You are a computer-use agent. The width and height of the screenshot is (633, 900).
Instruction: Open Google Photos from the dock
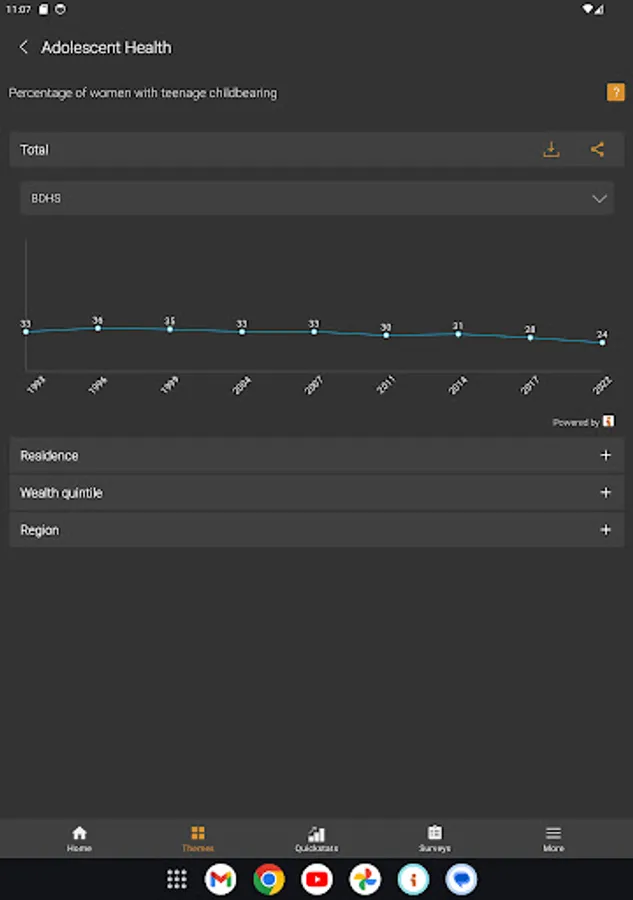365,879
